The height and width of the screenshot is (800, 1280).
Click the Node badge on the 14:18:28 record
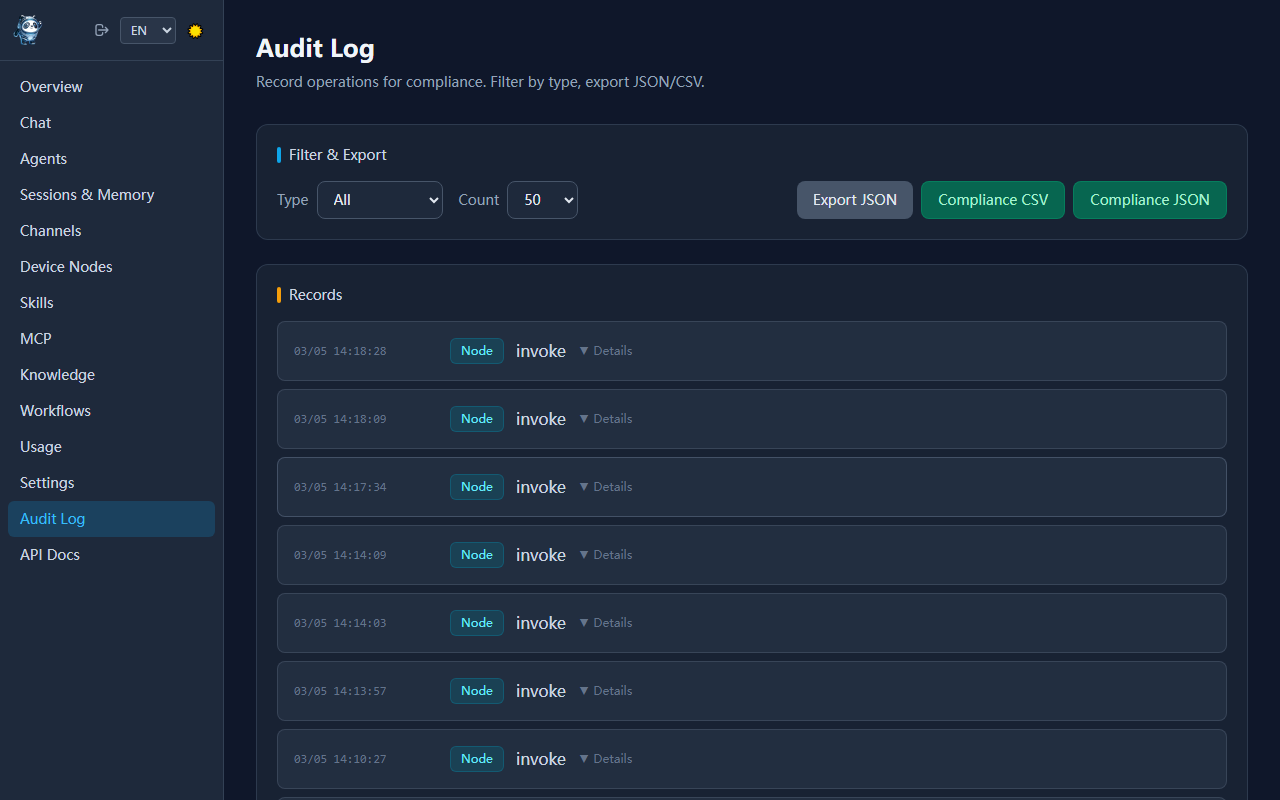click(x=477, y=351)
